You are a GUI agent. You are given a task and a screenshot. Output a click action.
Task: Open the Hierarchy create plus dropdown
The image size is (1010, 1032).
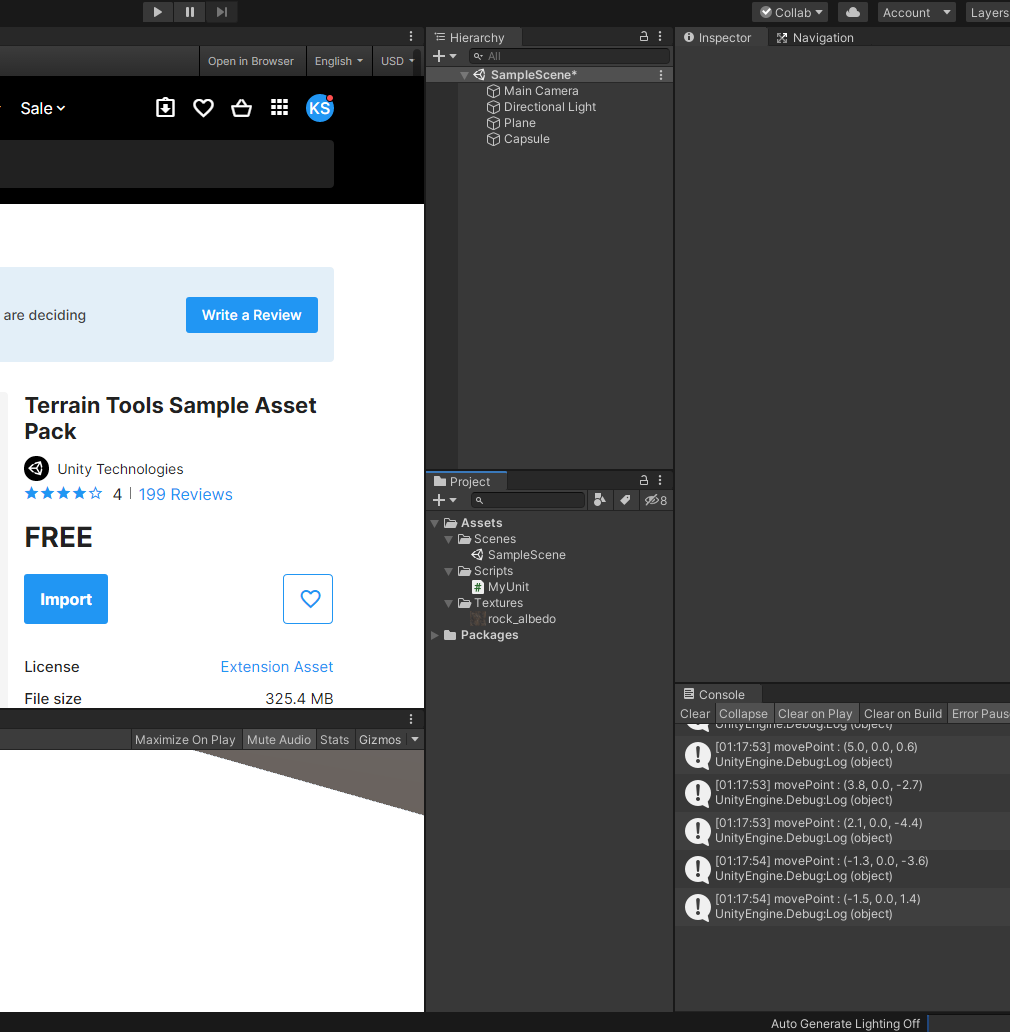[x=445, y=56]
